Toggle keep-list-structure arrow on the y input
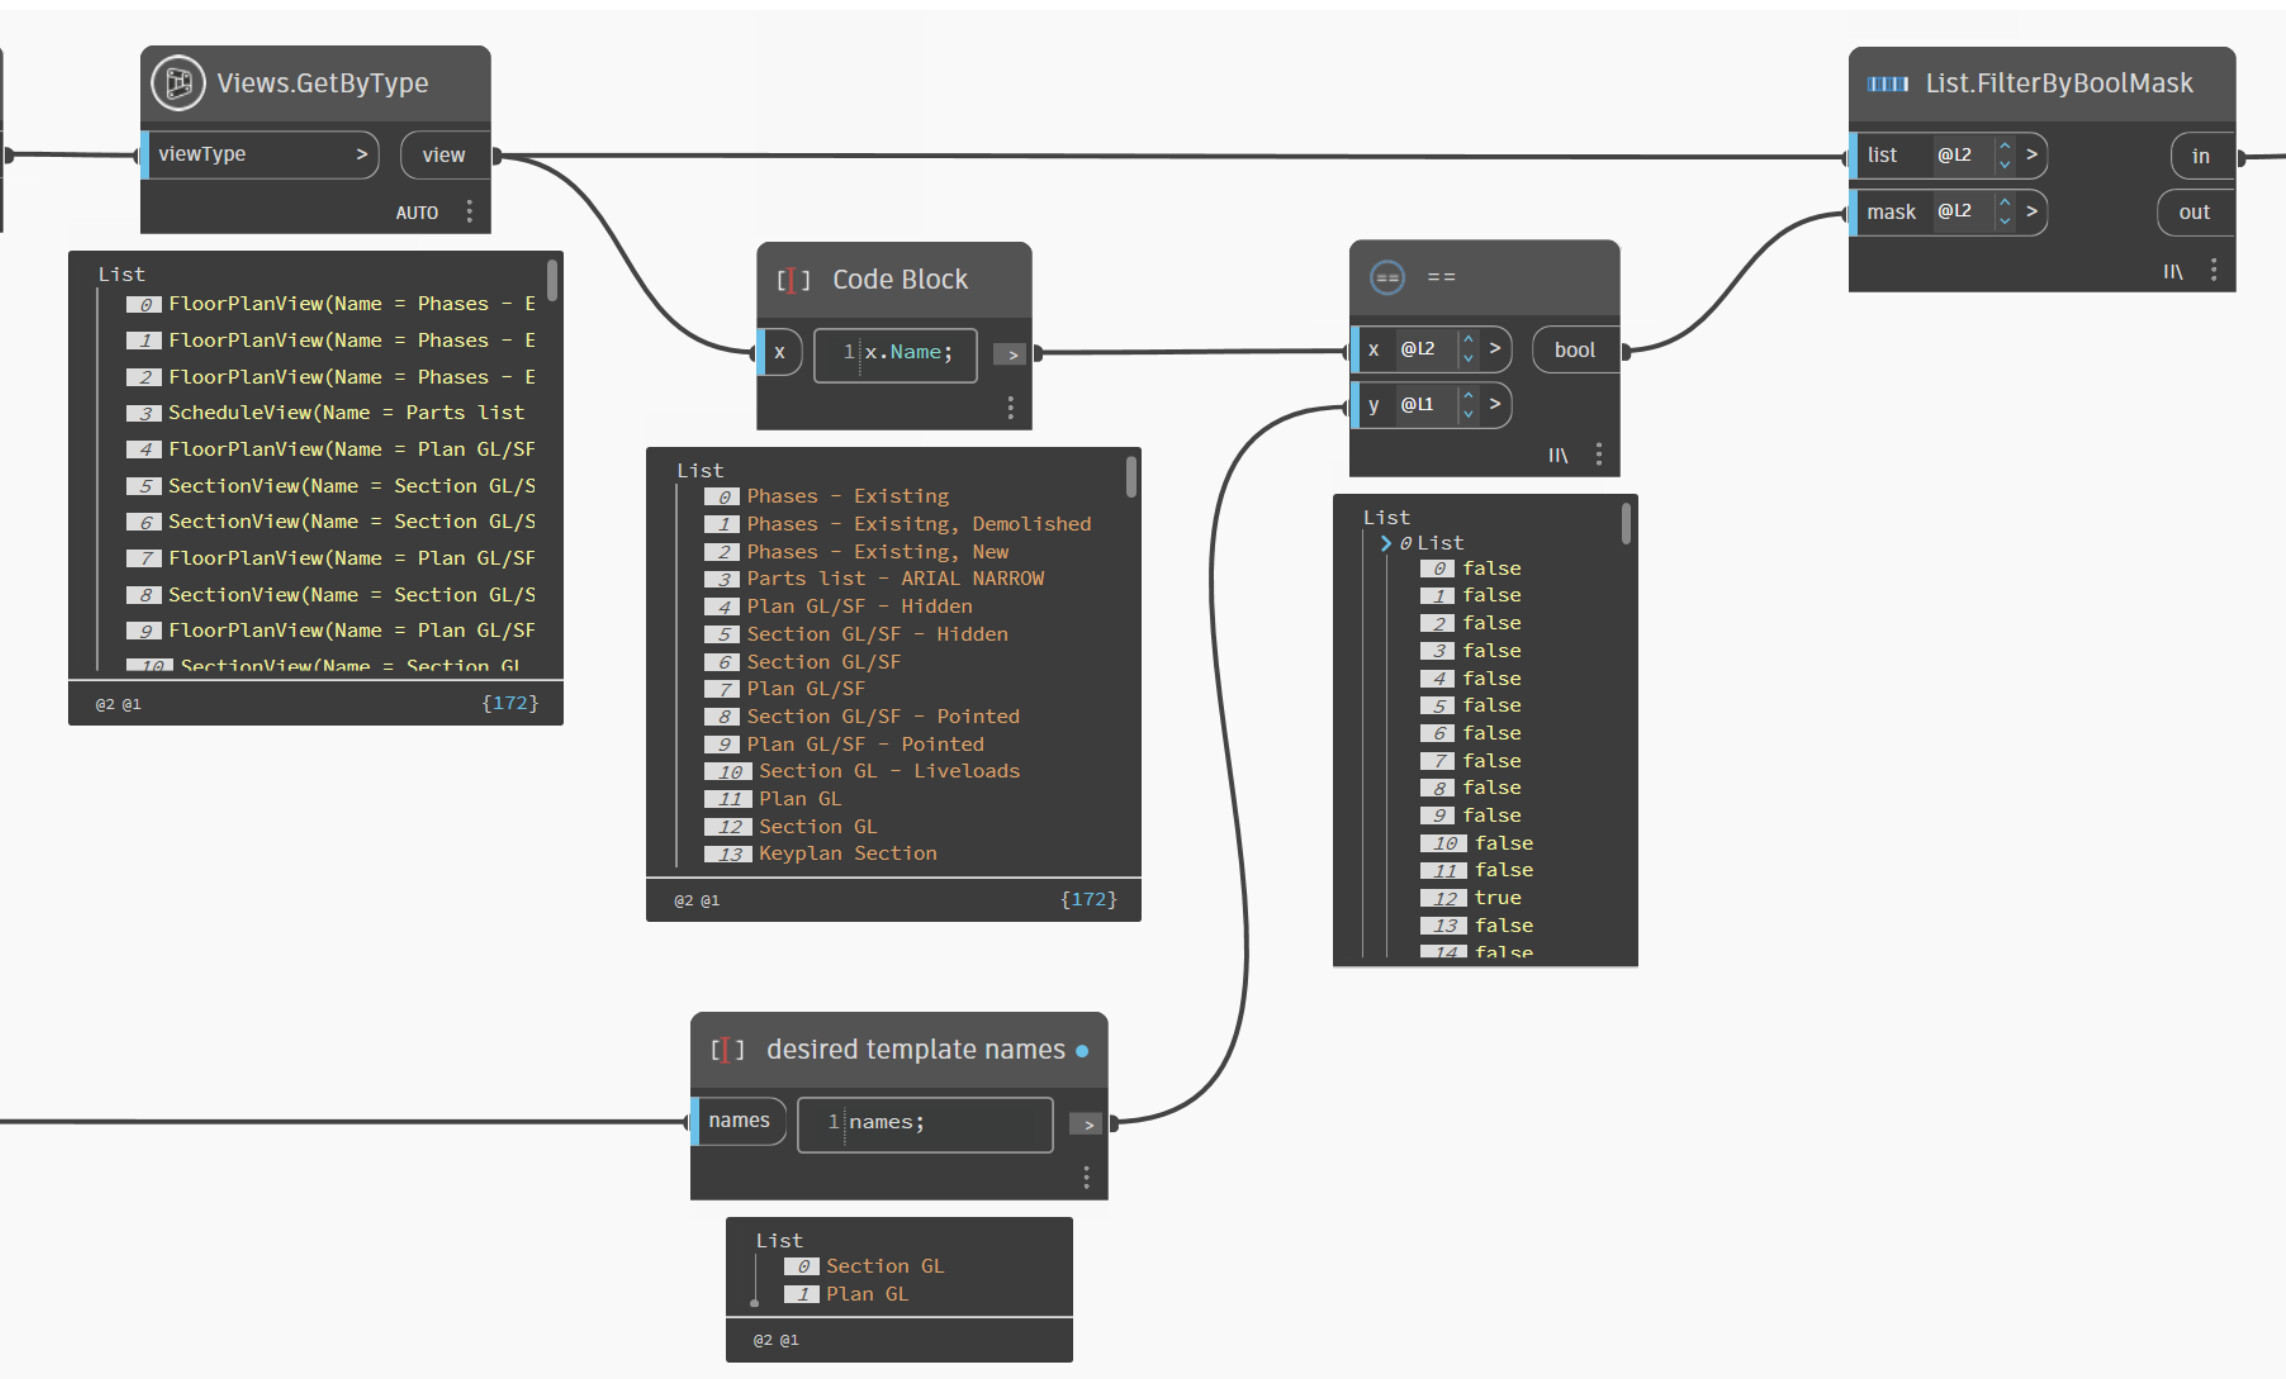The height and width of the screenshot is (1379, 2286). [1495, 404]
